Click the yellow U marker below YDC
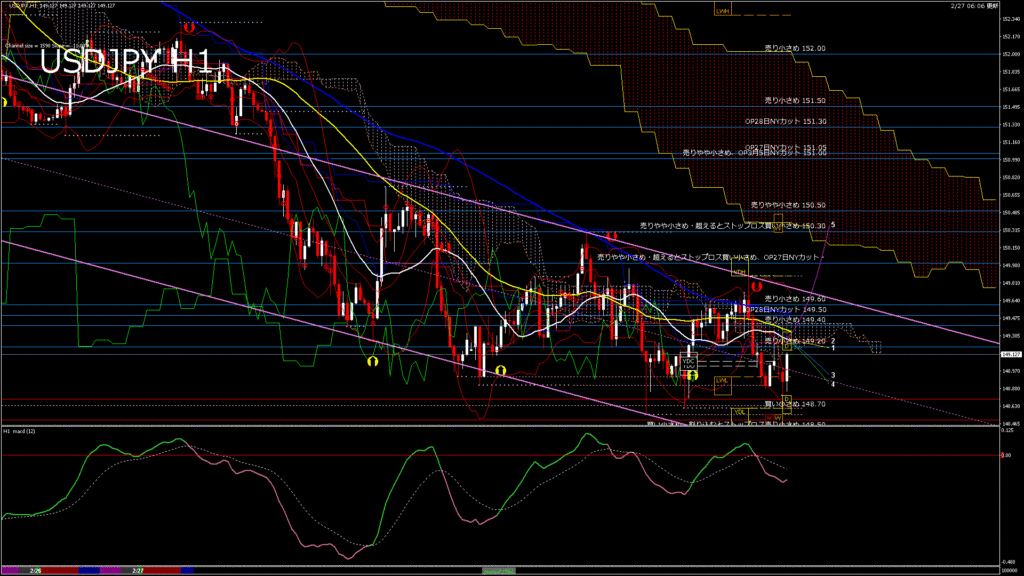 point(692,376)
